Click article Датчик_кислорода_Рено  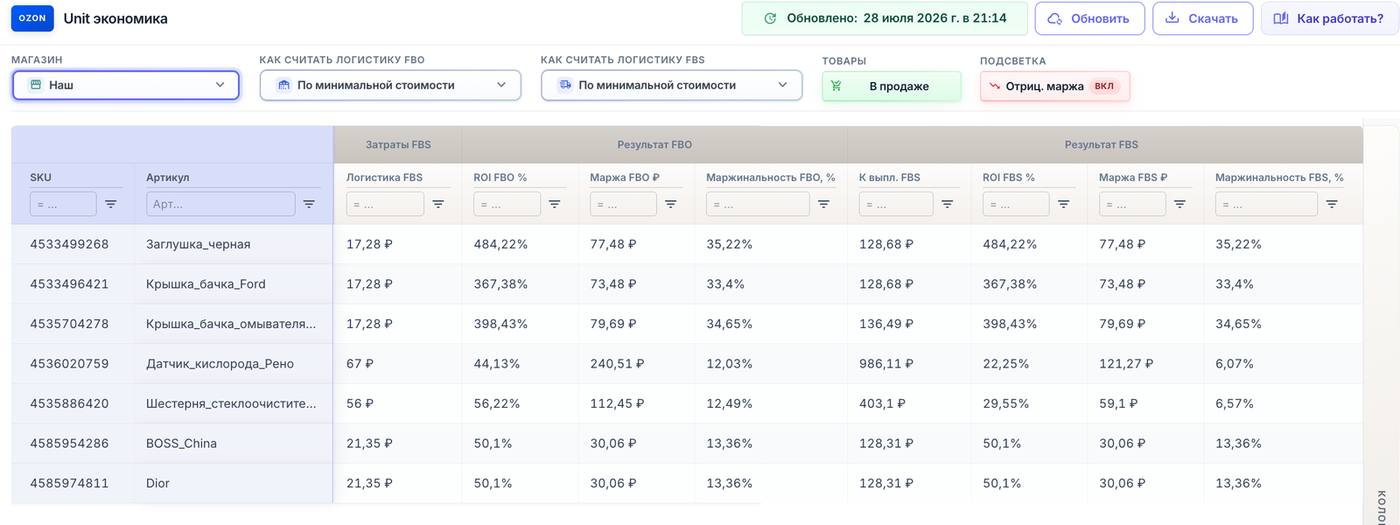pos(220,364)
